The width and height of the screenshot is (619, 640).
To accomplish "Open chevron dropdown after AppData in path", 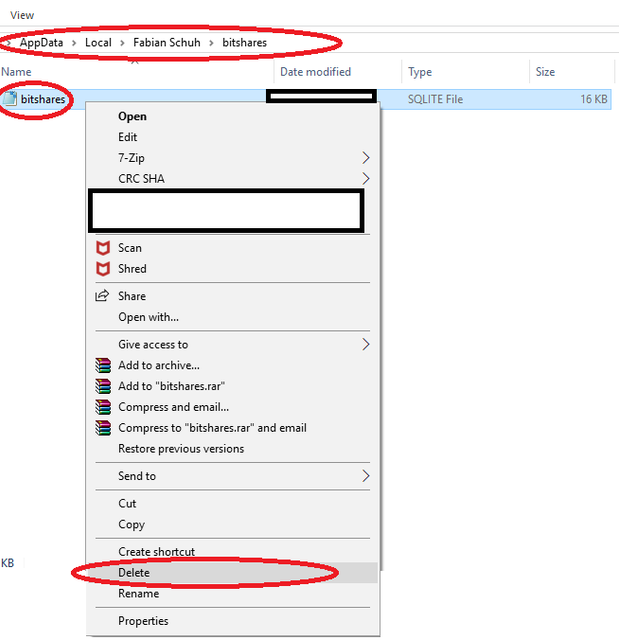I will point(74,43).
